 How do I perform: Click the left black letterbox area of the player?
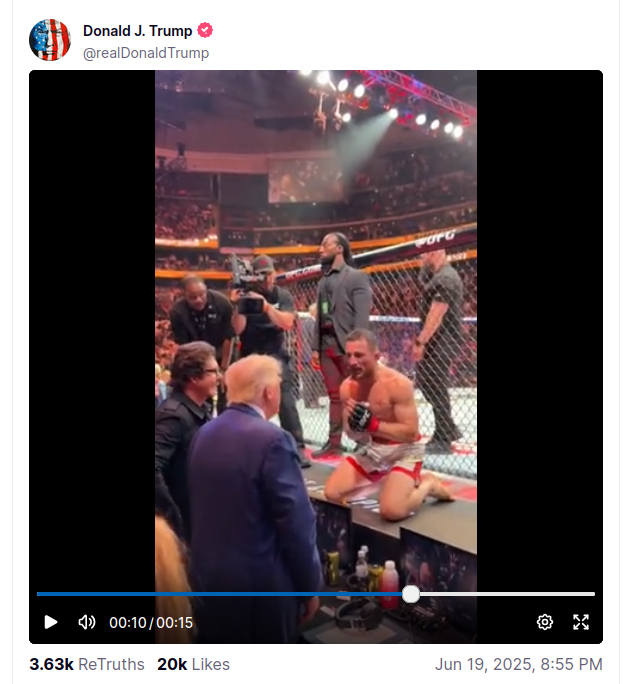pos(92,327)
